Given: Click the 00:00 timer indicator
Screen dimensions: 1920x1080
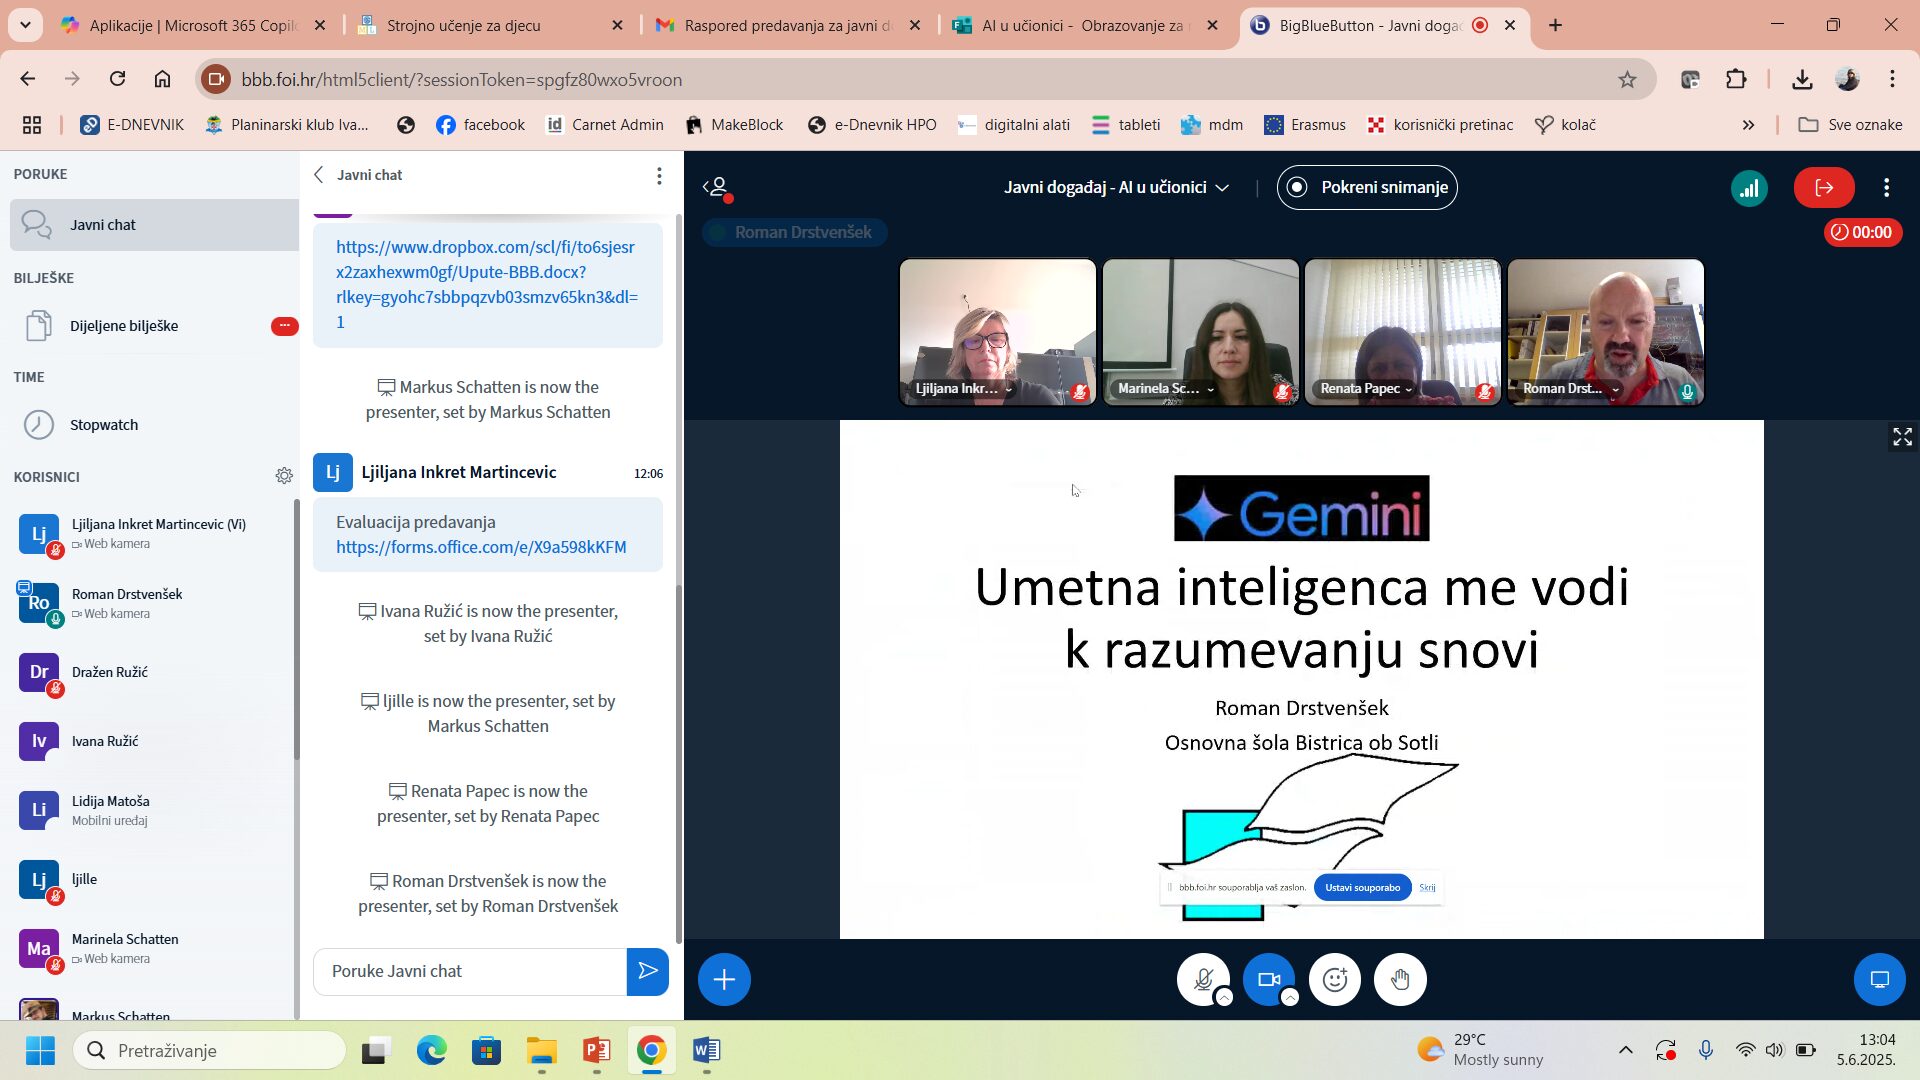Looking at the screenshot, I should click(x=1862, y=232).
